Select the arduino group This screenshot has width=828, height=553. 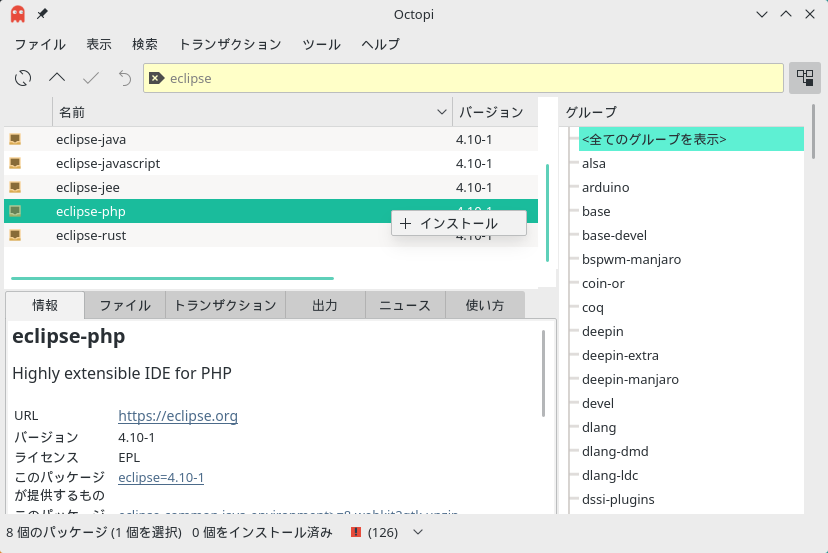(606, 187)
